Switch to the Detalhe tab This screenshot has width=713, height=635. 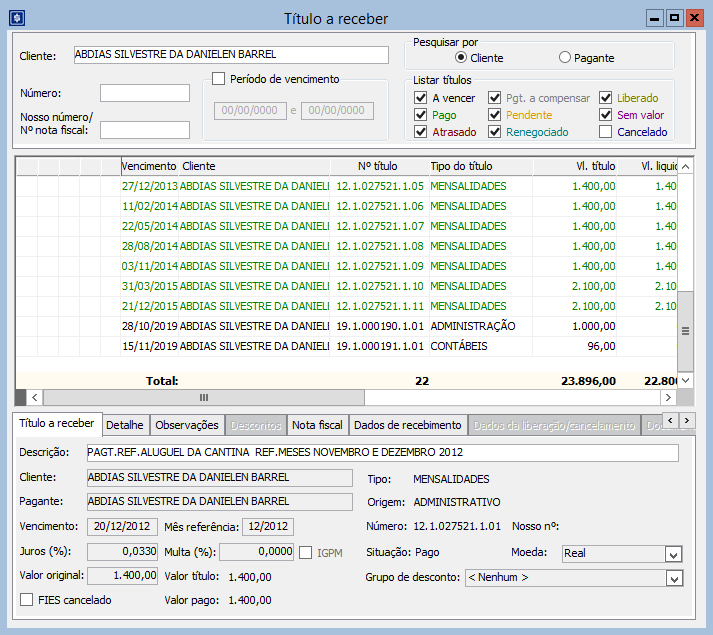(126, 425)
